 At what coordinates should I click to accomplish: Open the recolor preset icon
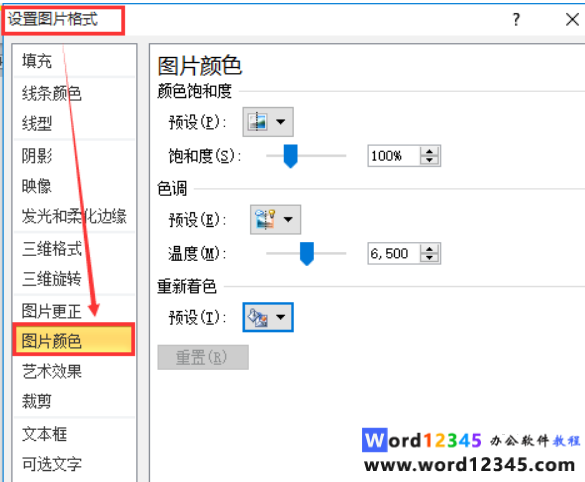pos(258,317)
